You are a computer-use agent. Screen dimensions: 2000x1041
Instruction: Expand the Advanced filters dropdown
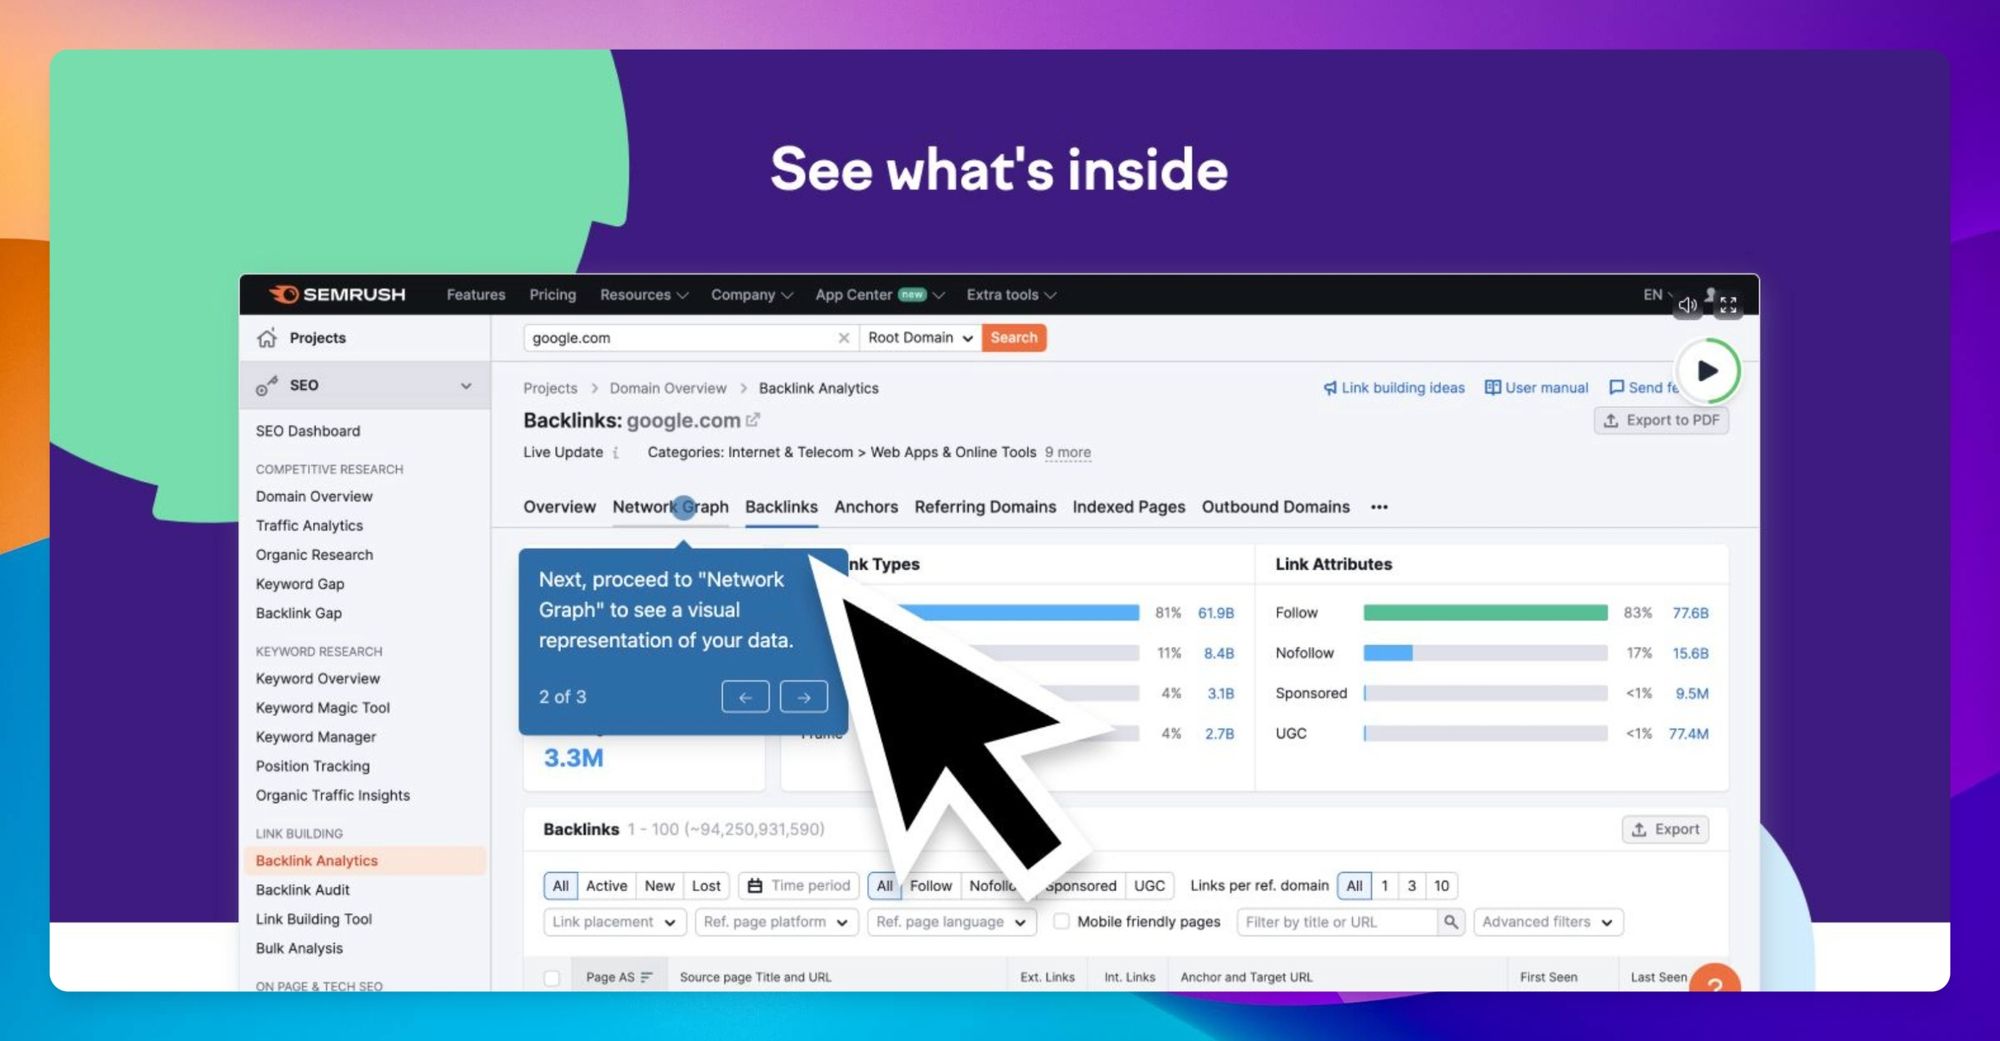1547,922
